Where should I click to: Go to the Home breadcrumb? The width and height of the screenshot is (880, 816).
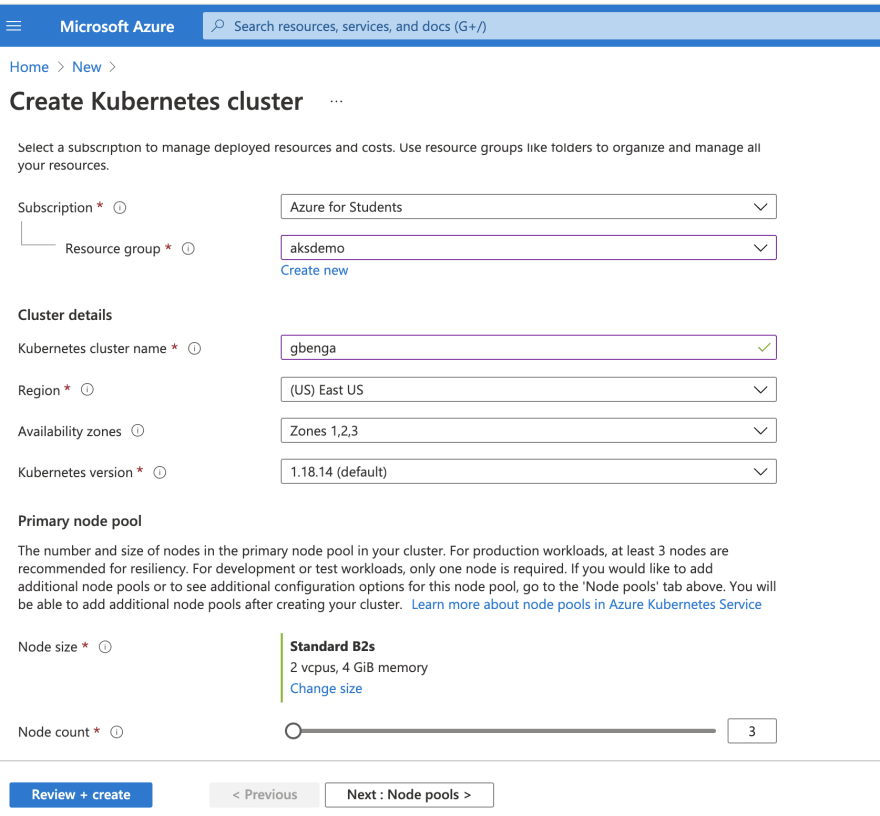coord(29,67)
